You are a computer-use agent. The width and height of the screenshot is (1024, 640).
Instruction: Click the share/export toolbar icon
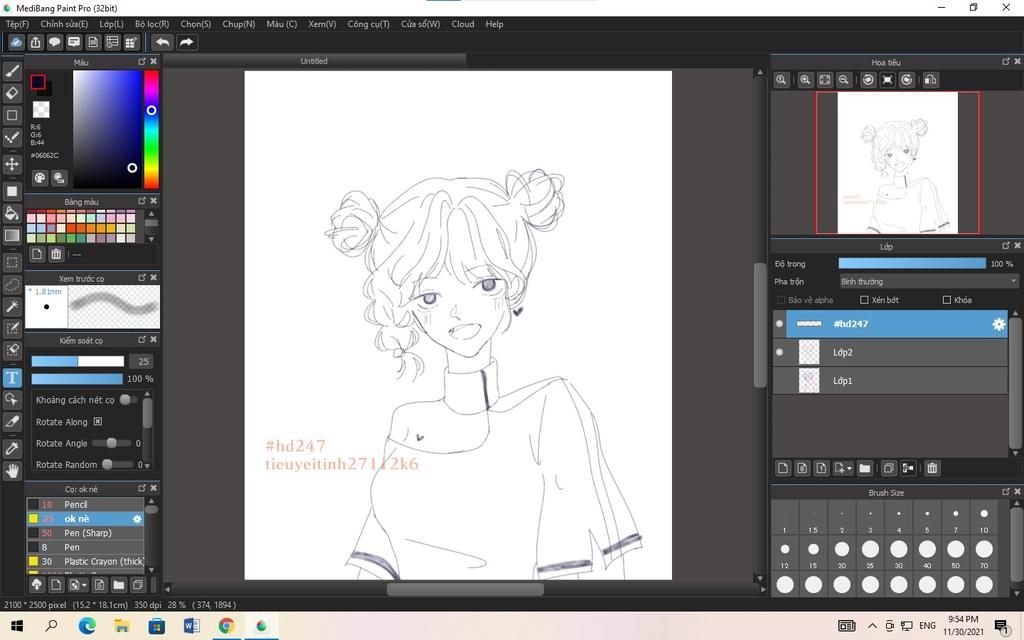pyautogui.click(x=35, y=42)
